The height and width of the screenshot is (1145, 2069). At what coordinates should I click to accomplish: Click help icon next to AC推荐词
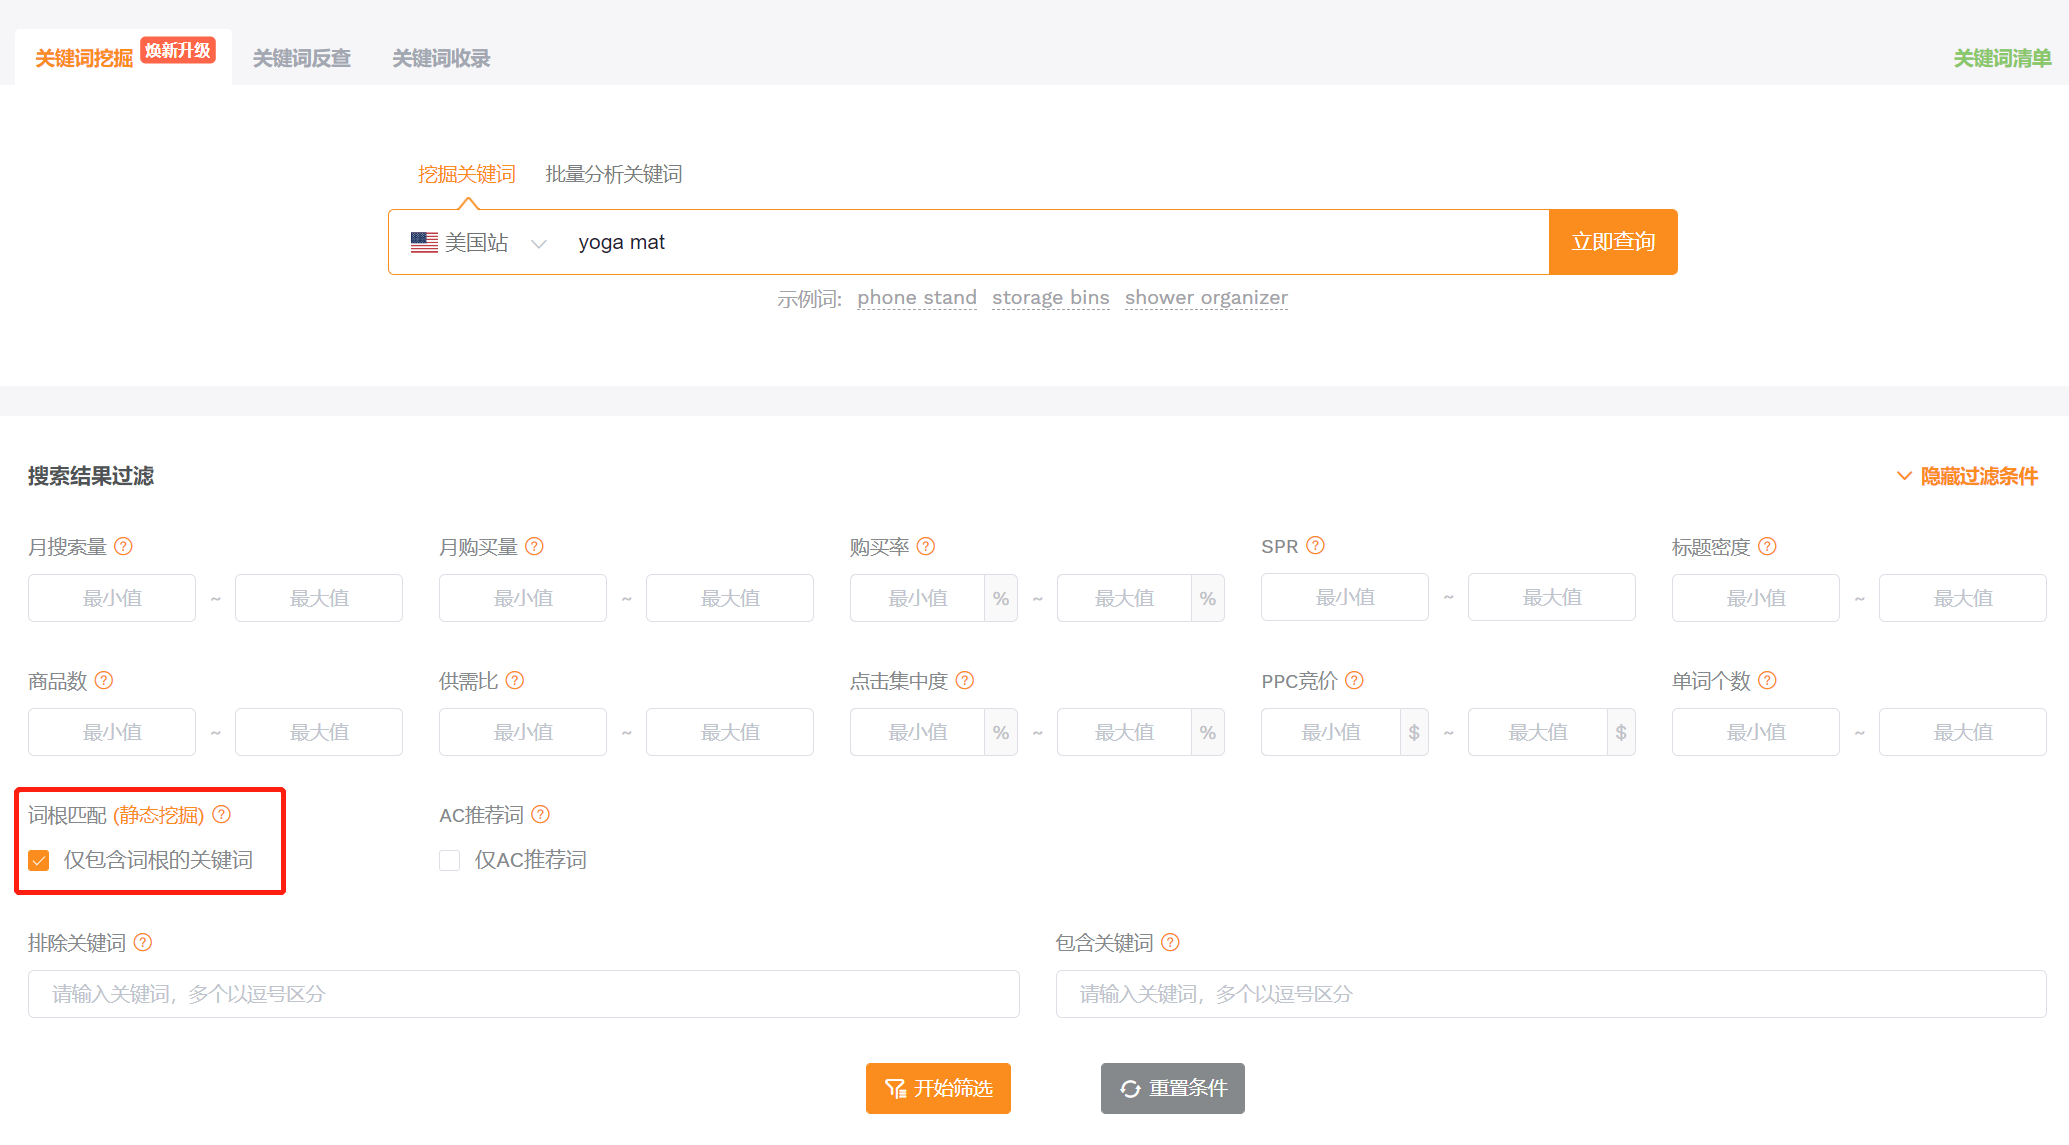point(540,814)
